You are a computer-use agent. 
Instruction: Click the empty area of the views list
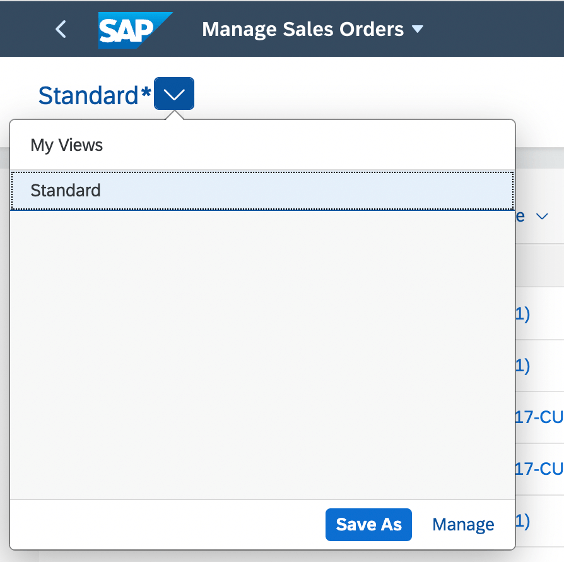(x=262, y=354)
